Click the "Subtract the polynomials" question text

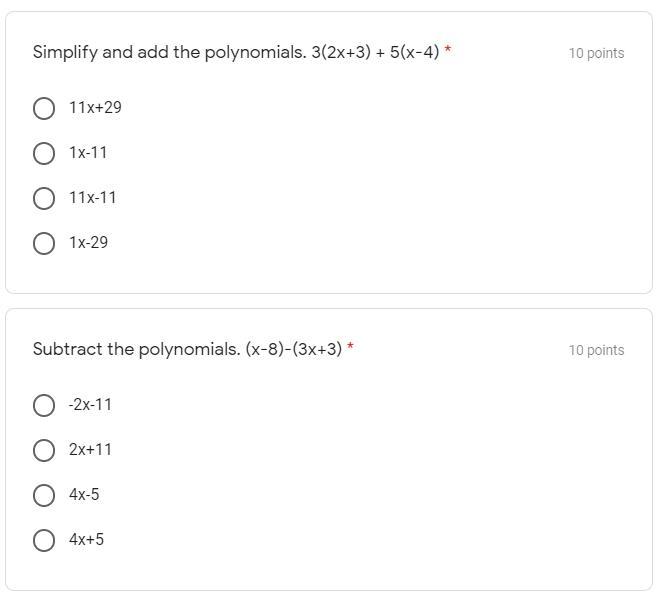click(x=187, y=349)
